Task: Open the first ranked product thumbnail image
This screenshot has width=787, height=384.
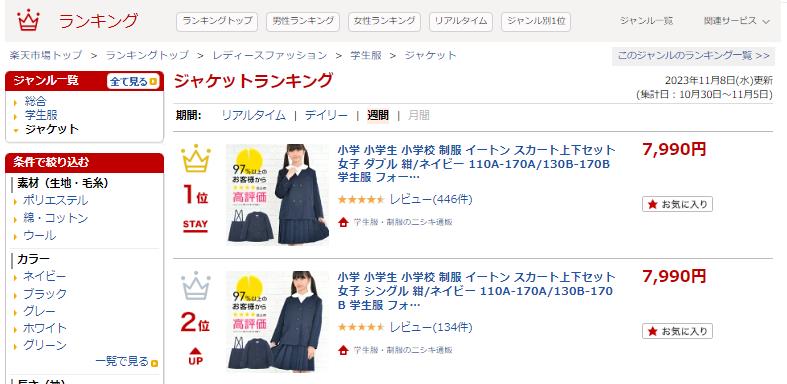Action: click(278, 194)
